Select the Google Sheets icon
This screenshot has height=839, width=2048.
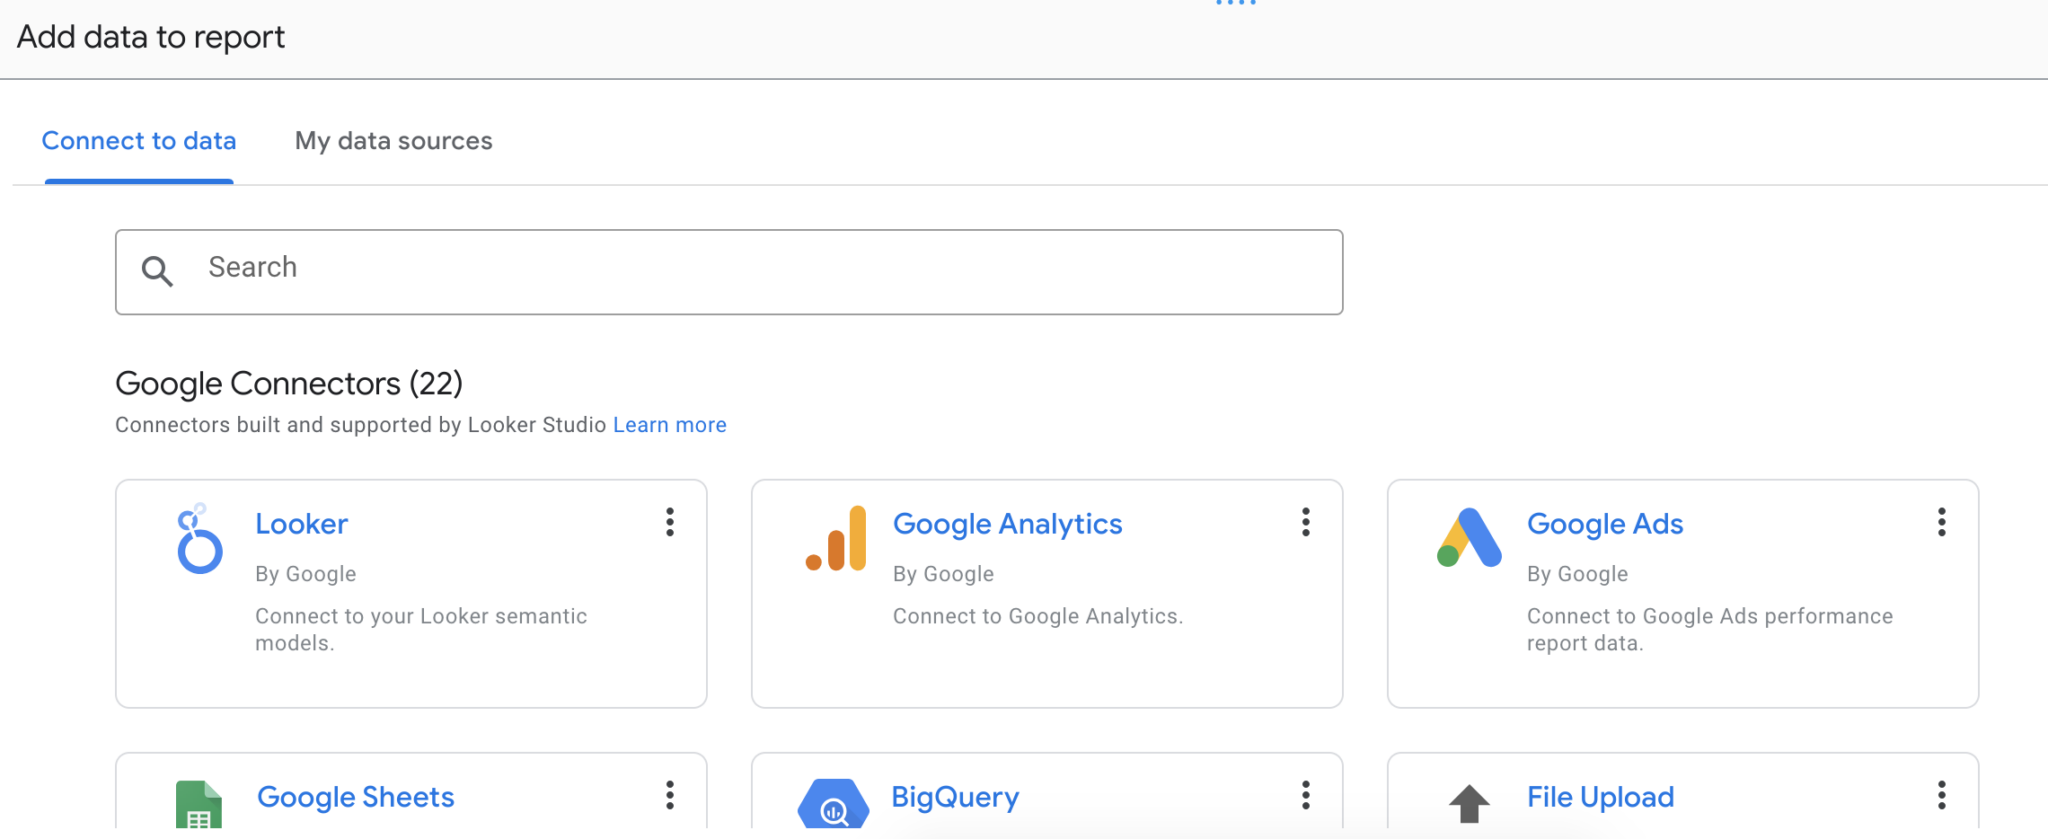click(x=199, y=805)
